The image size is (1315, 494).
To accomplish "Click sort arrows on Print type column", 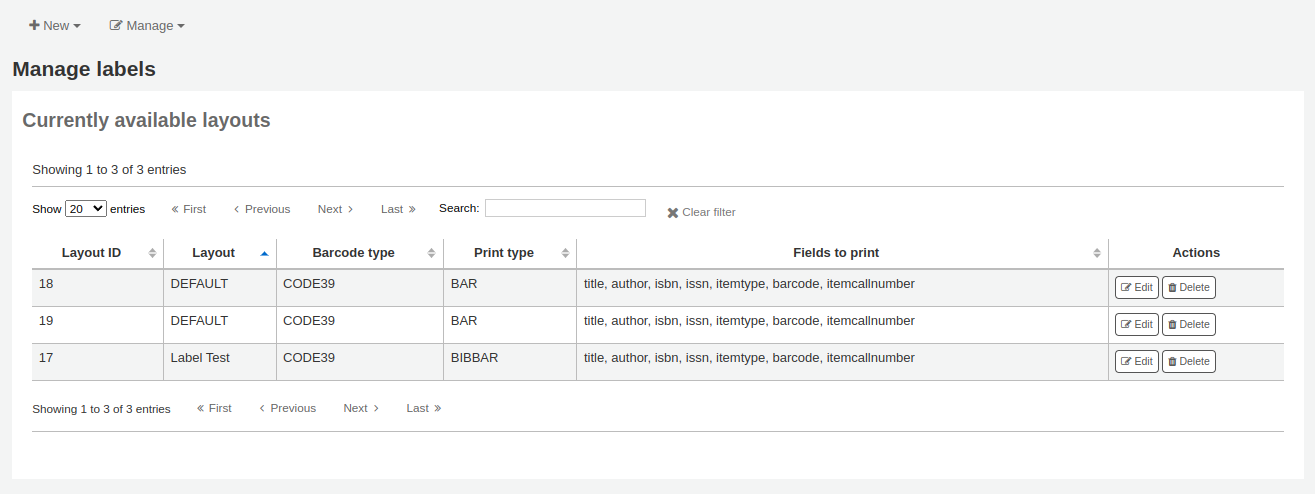I will point(565,253).
